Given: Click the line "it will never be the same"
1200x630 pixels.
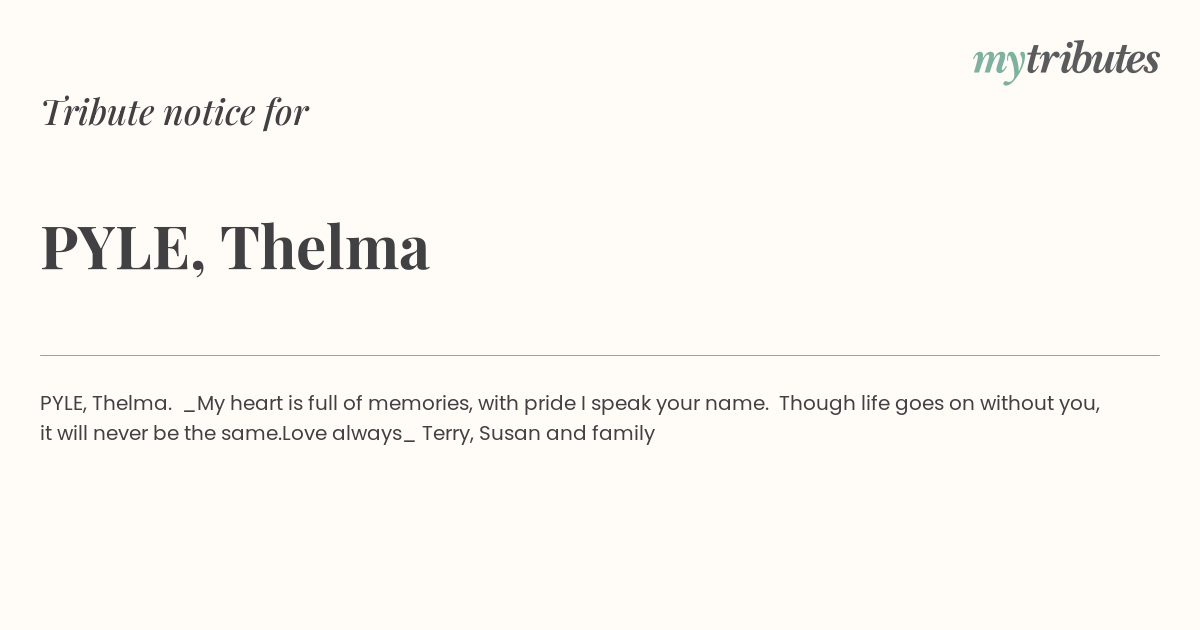Looking at the screenshot, I should tap(160, 433).
